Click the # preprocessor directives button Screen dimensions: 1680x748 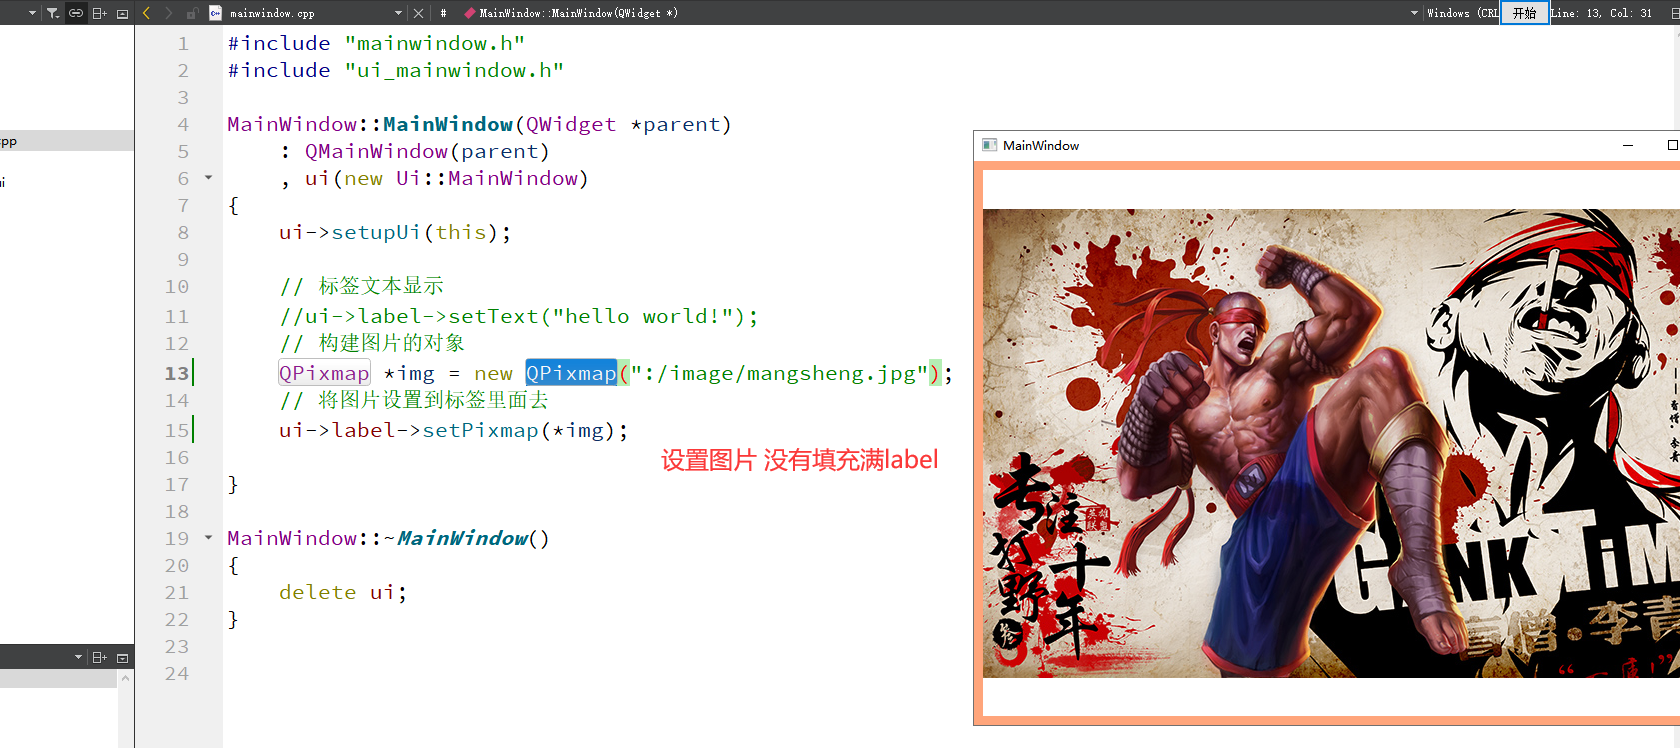click(x=443, y=13)
